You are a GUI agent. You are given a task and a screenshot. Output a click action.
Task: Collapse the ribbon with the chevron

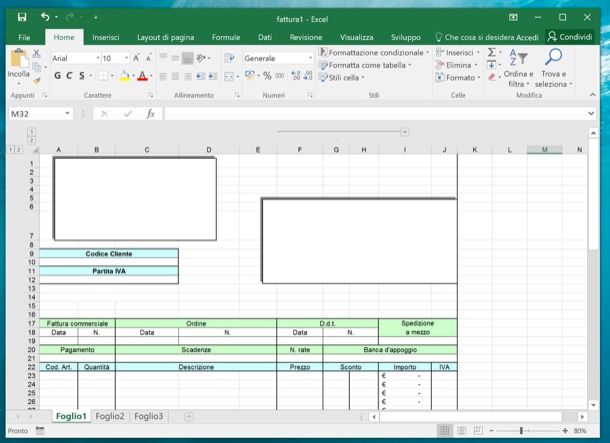tap(592, 95)
